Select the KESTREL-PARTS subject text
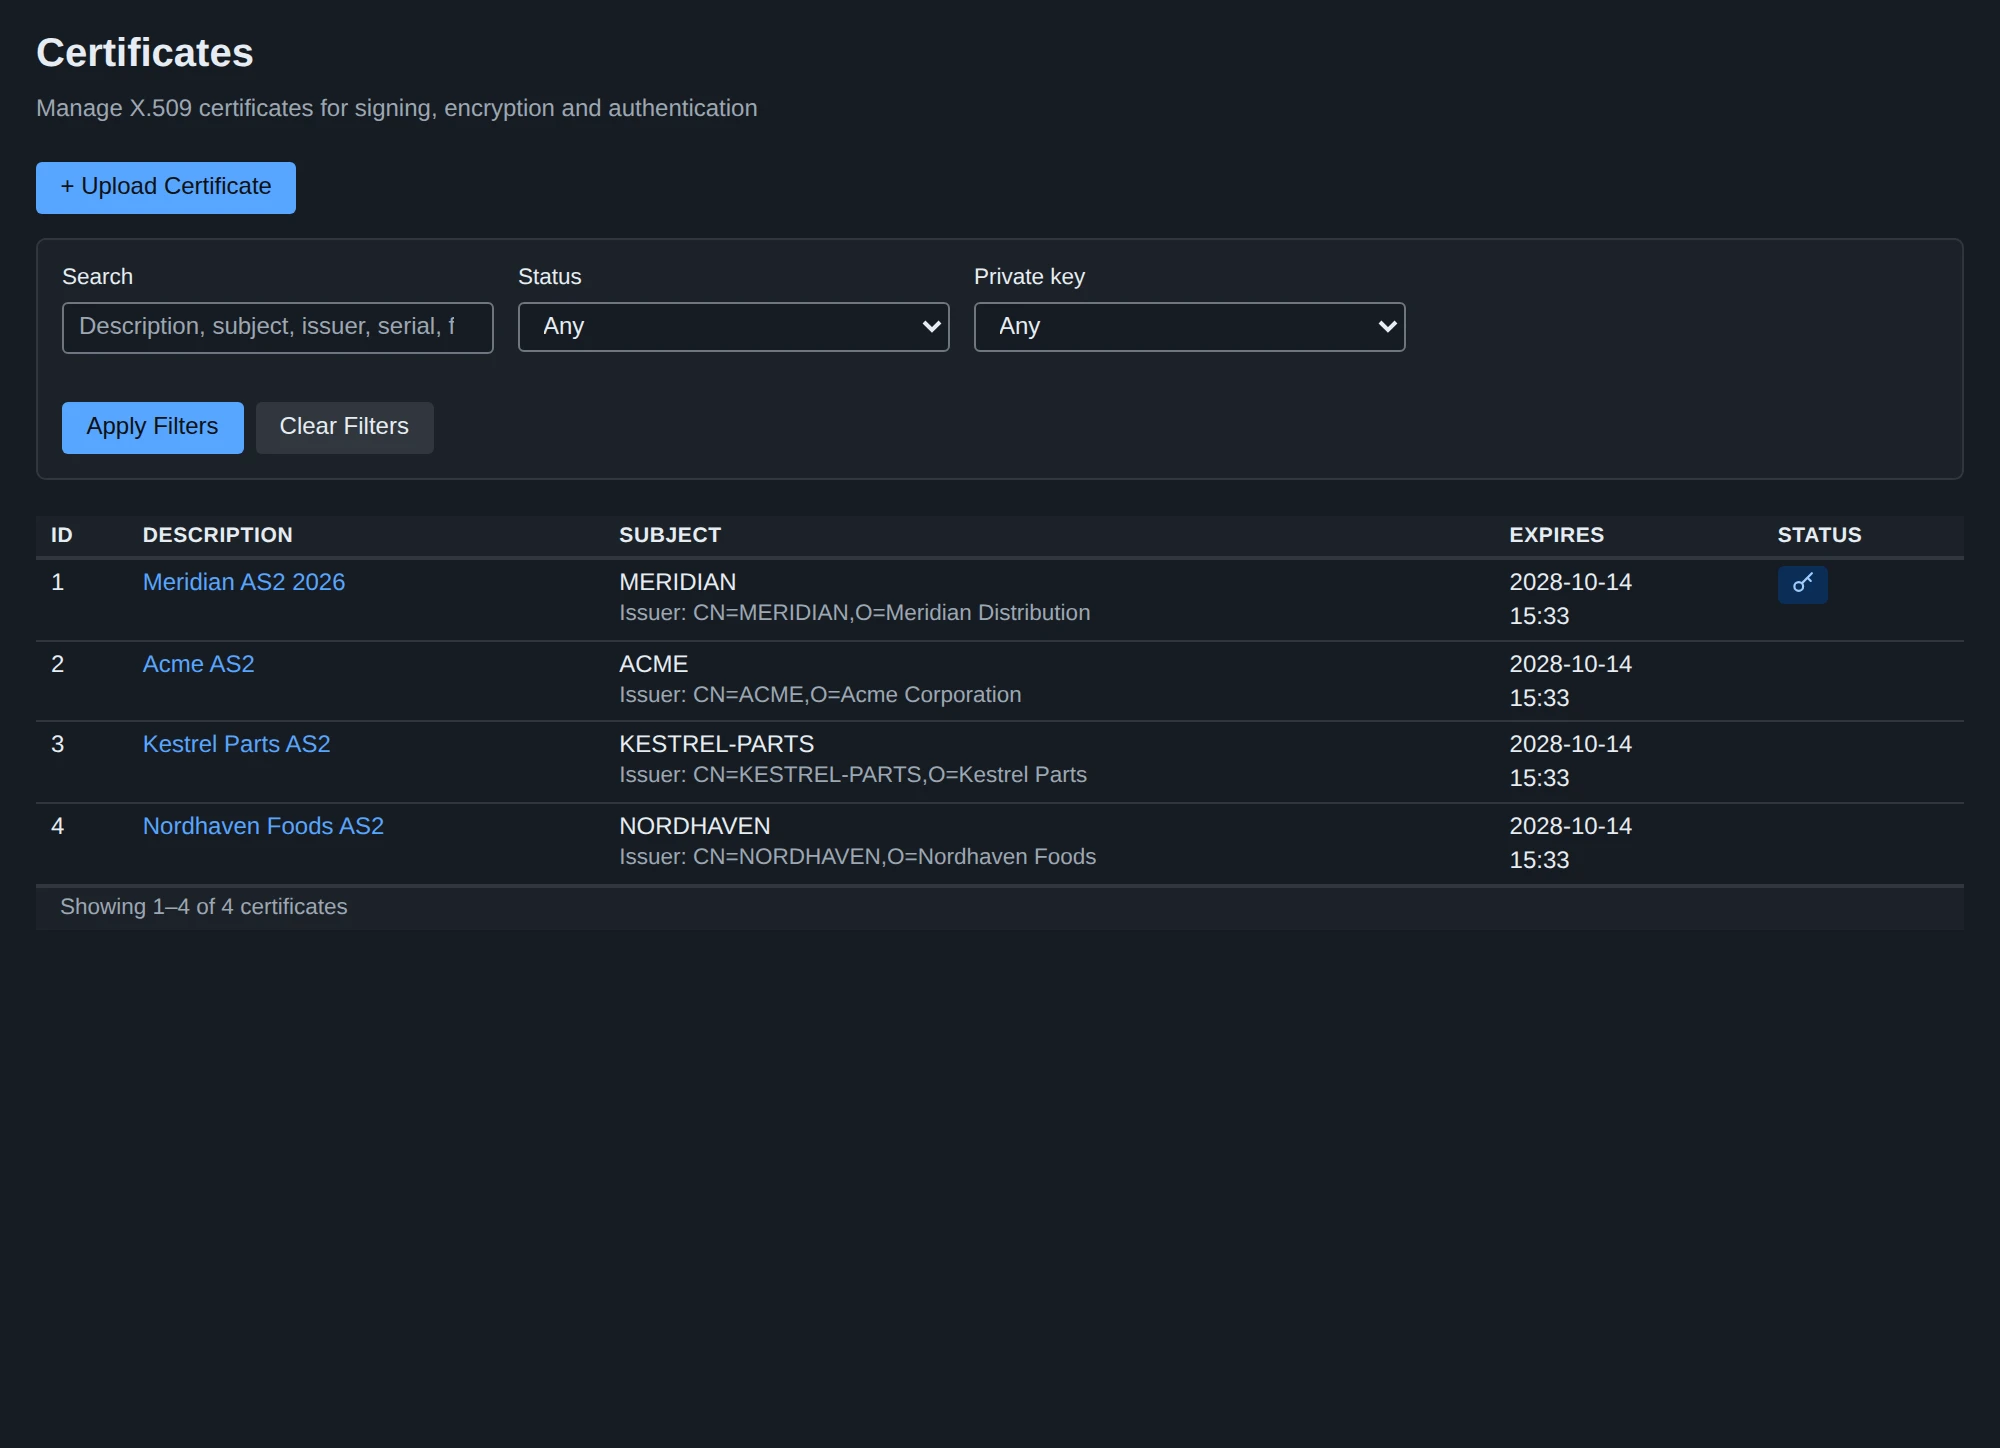 click(716, 744)
